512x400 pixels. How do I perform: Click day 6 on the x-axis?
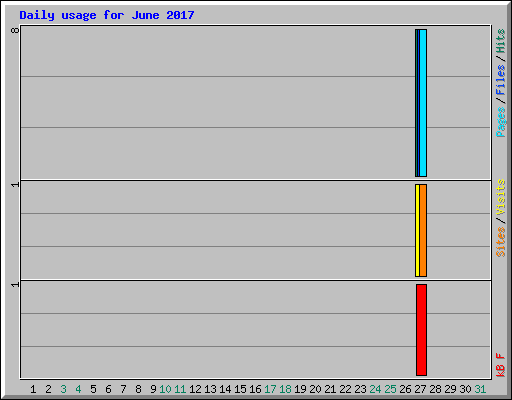click(108, 389)
